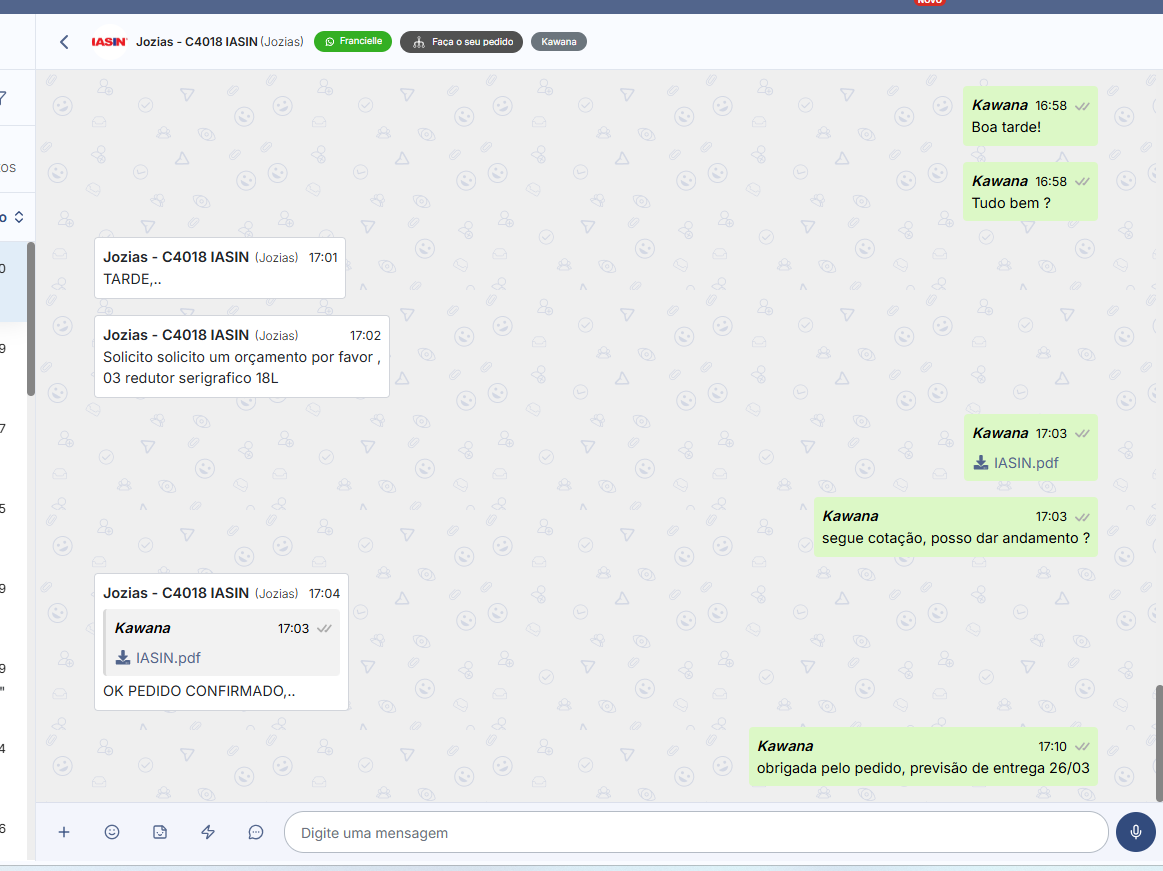Download IASIN.pdf from Kawana's 17:03 message
The height and width of the screenshot is (871, 1163).
click(1016, 463)
